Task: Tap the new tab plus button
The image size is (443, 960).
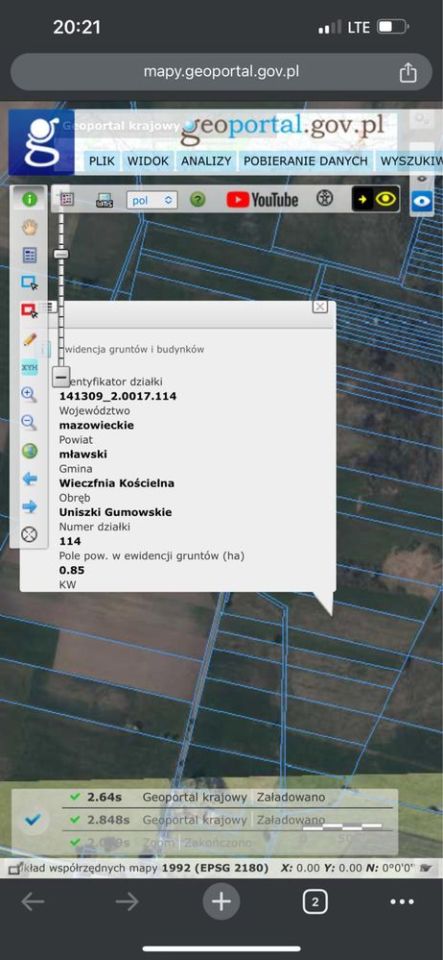Action: click(221, 901)
